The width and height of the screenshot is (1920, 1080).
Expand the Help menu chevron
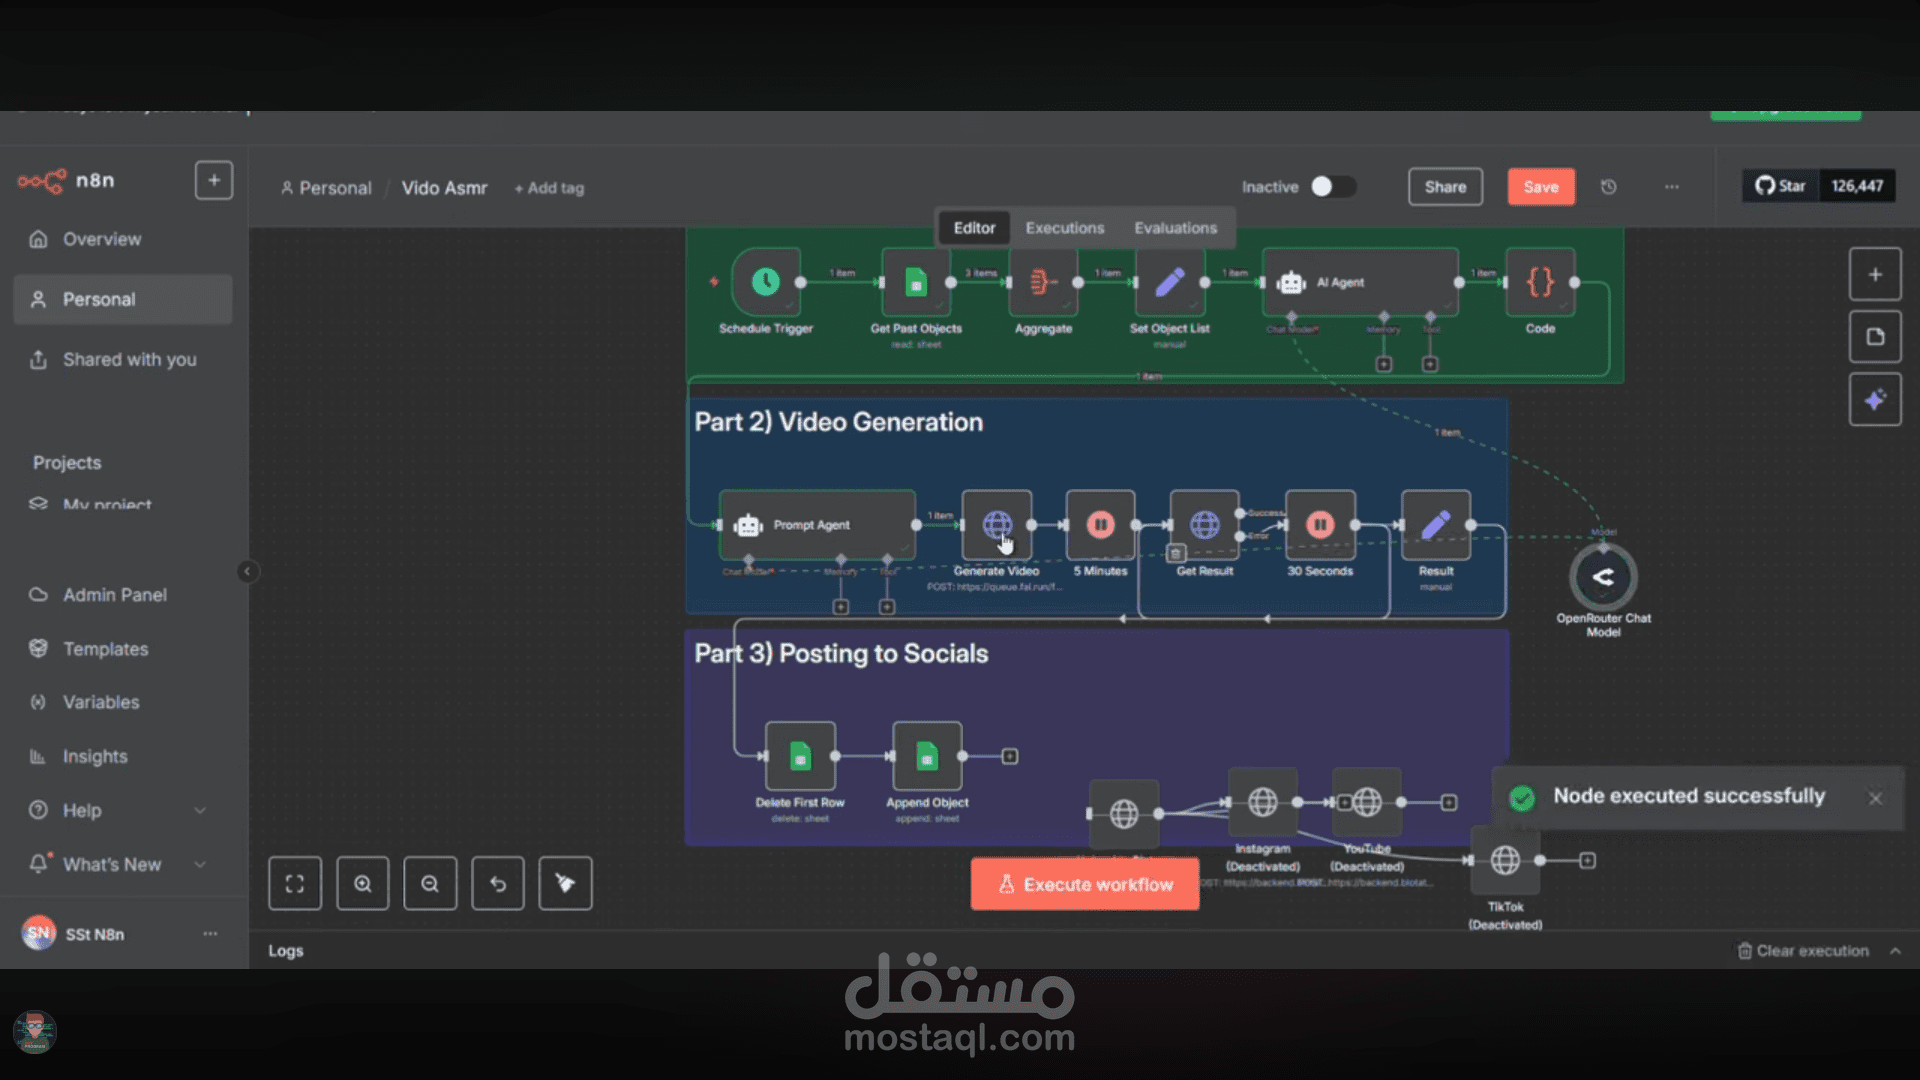click(x=200, y=810)
